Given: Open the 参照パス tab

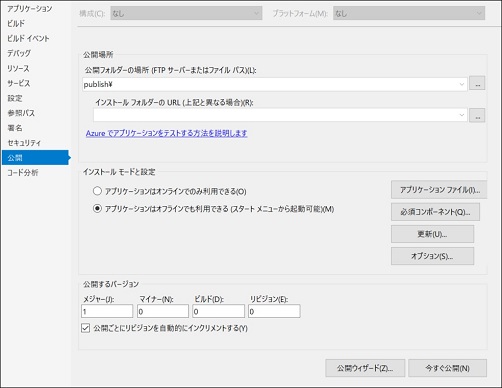Looking at the screenshot, I should [x=21, y=113].
